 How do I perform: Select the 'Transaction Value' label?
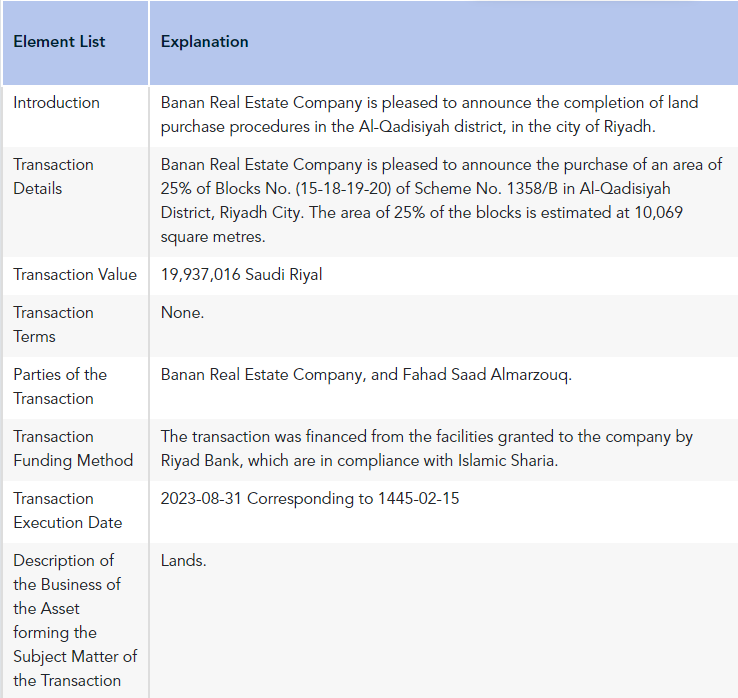pyautogui.click(x=75, y=274)
